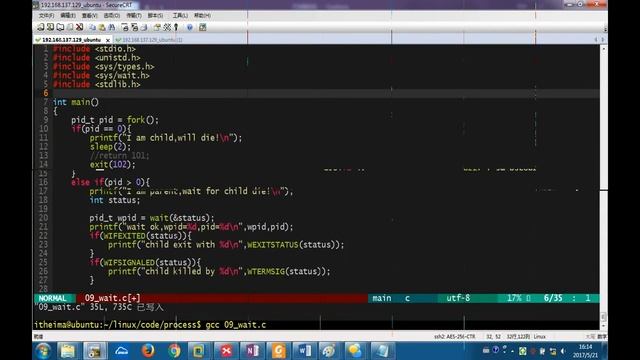Click the Print Screen toolbar icon
The height and width of the screenshot is (360, 640).
tap(125, 27)
